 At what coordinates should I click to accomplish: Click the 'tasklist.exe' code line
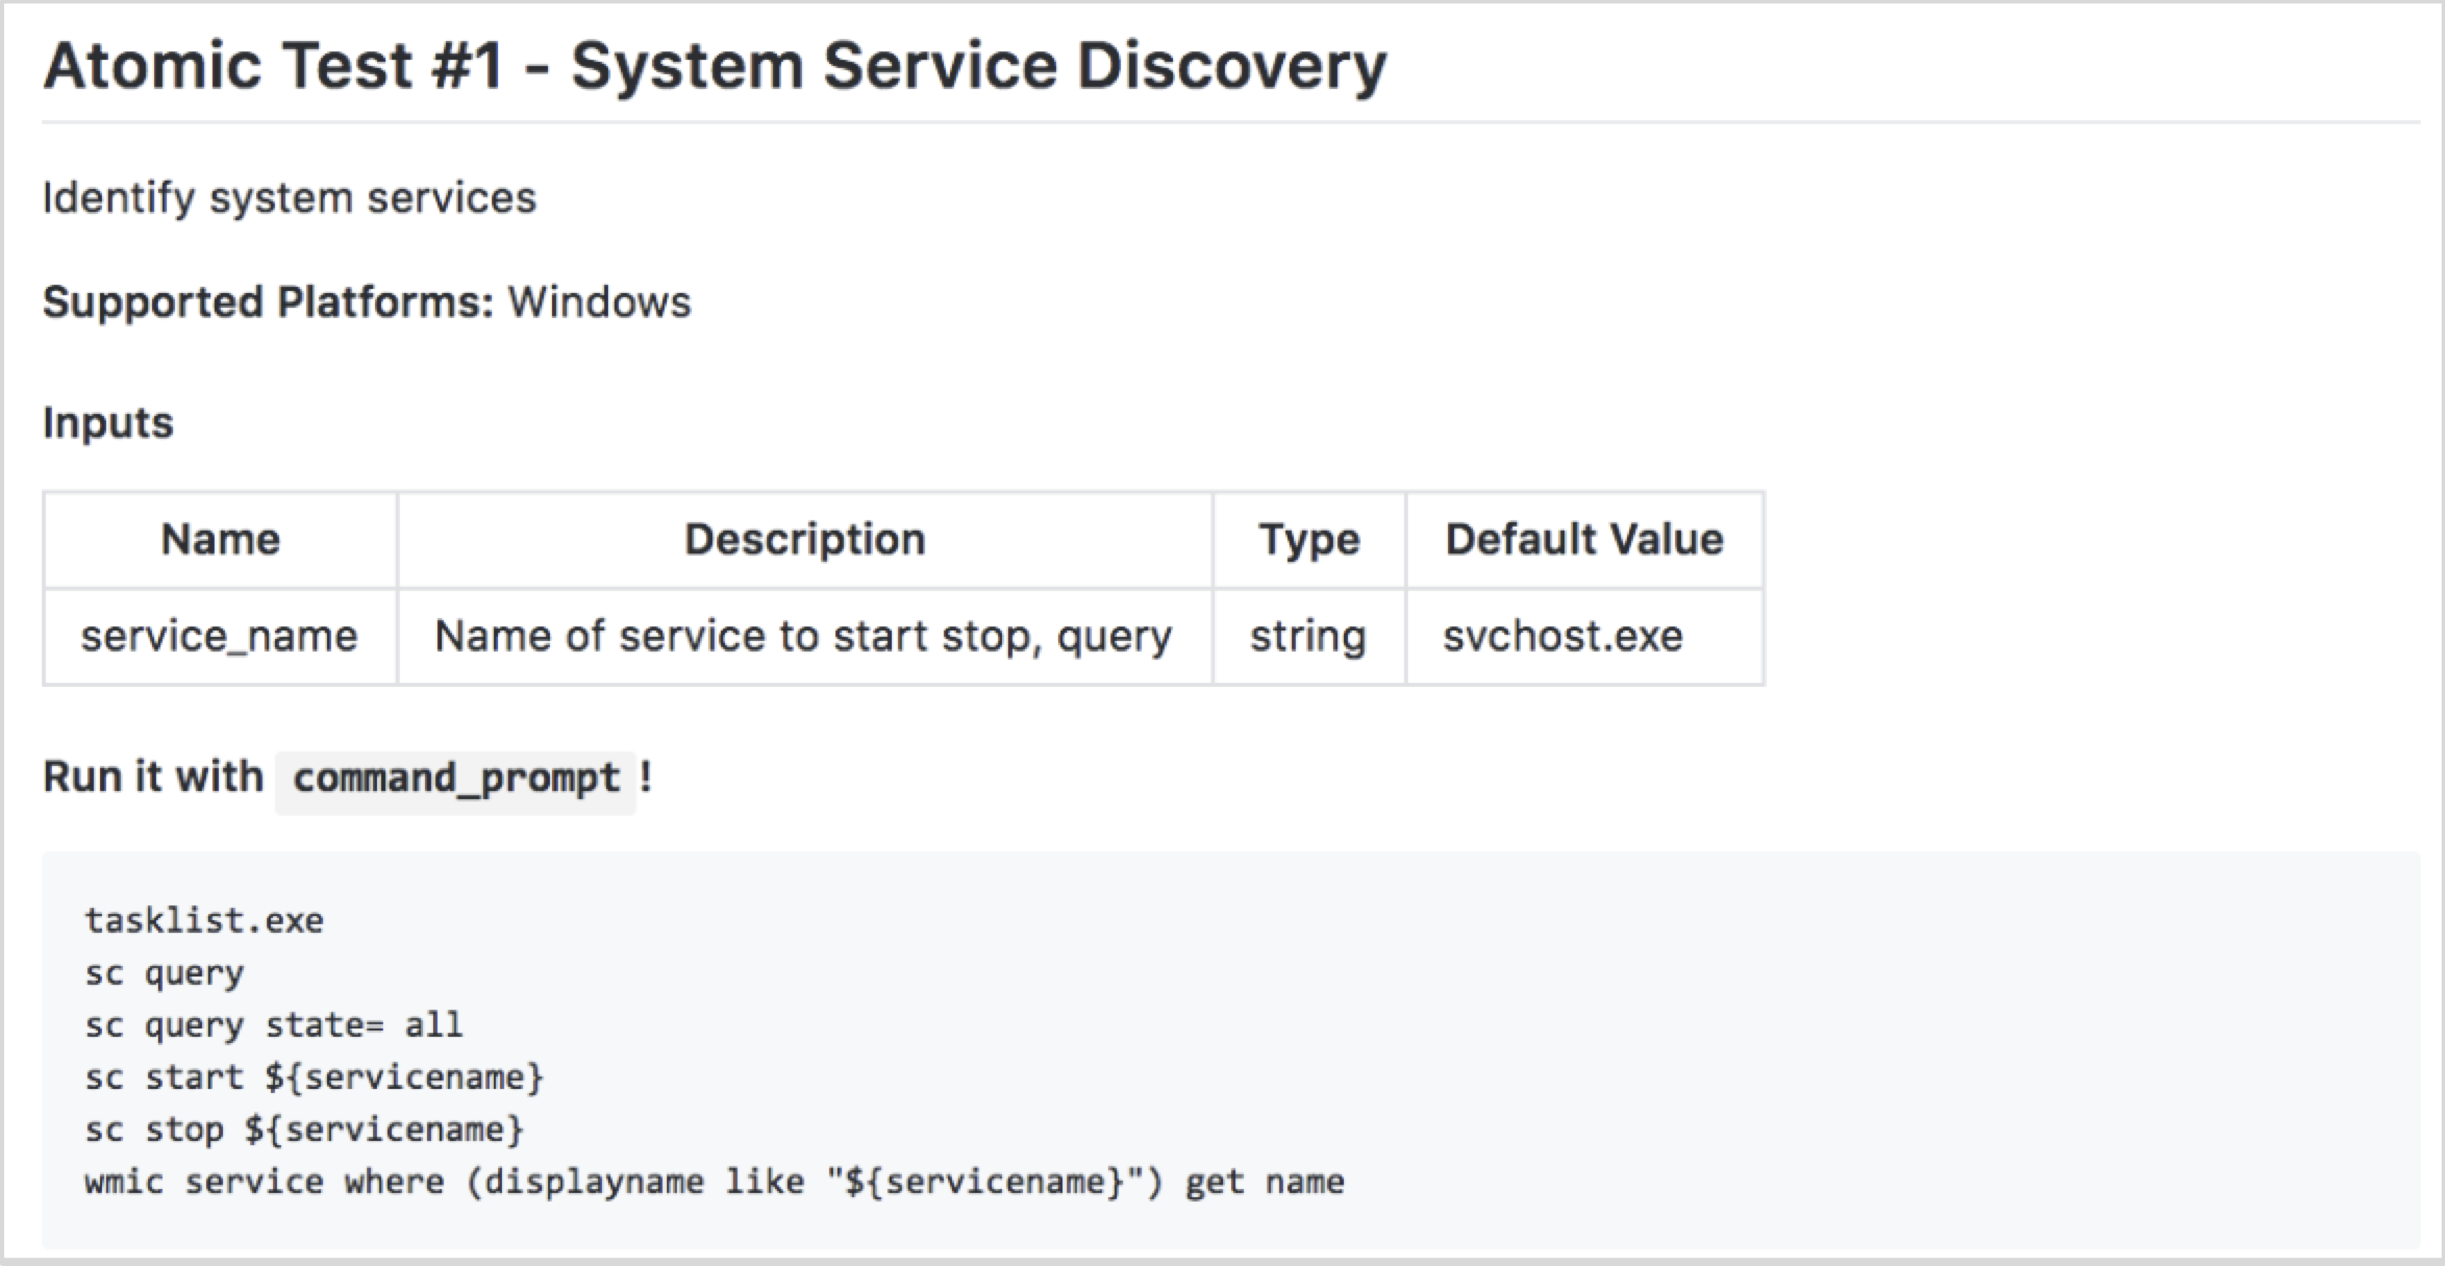(205, 920)
